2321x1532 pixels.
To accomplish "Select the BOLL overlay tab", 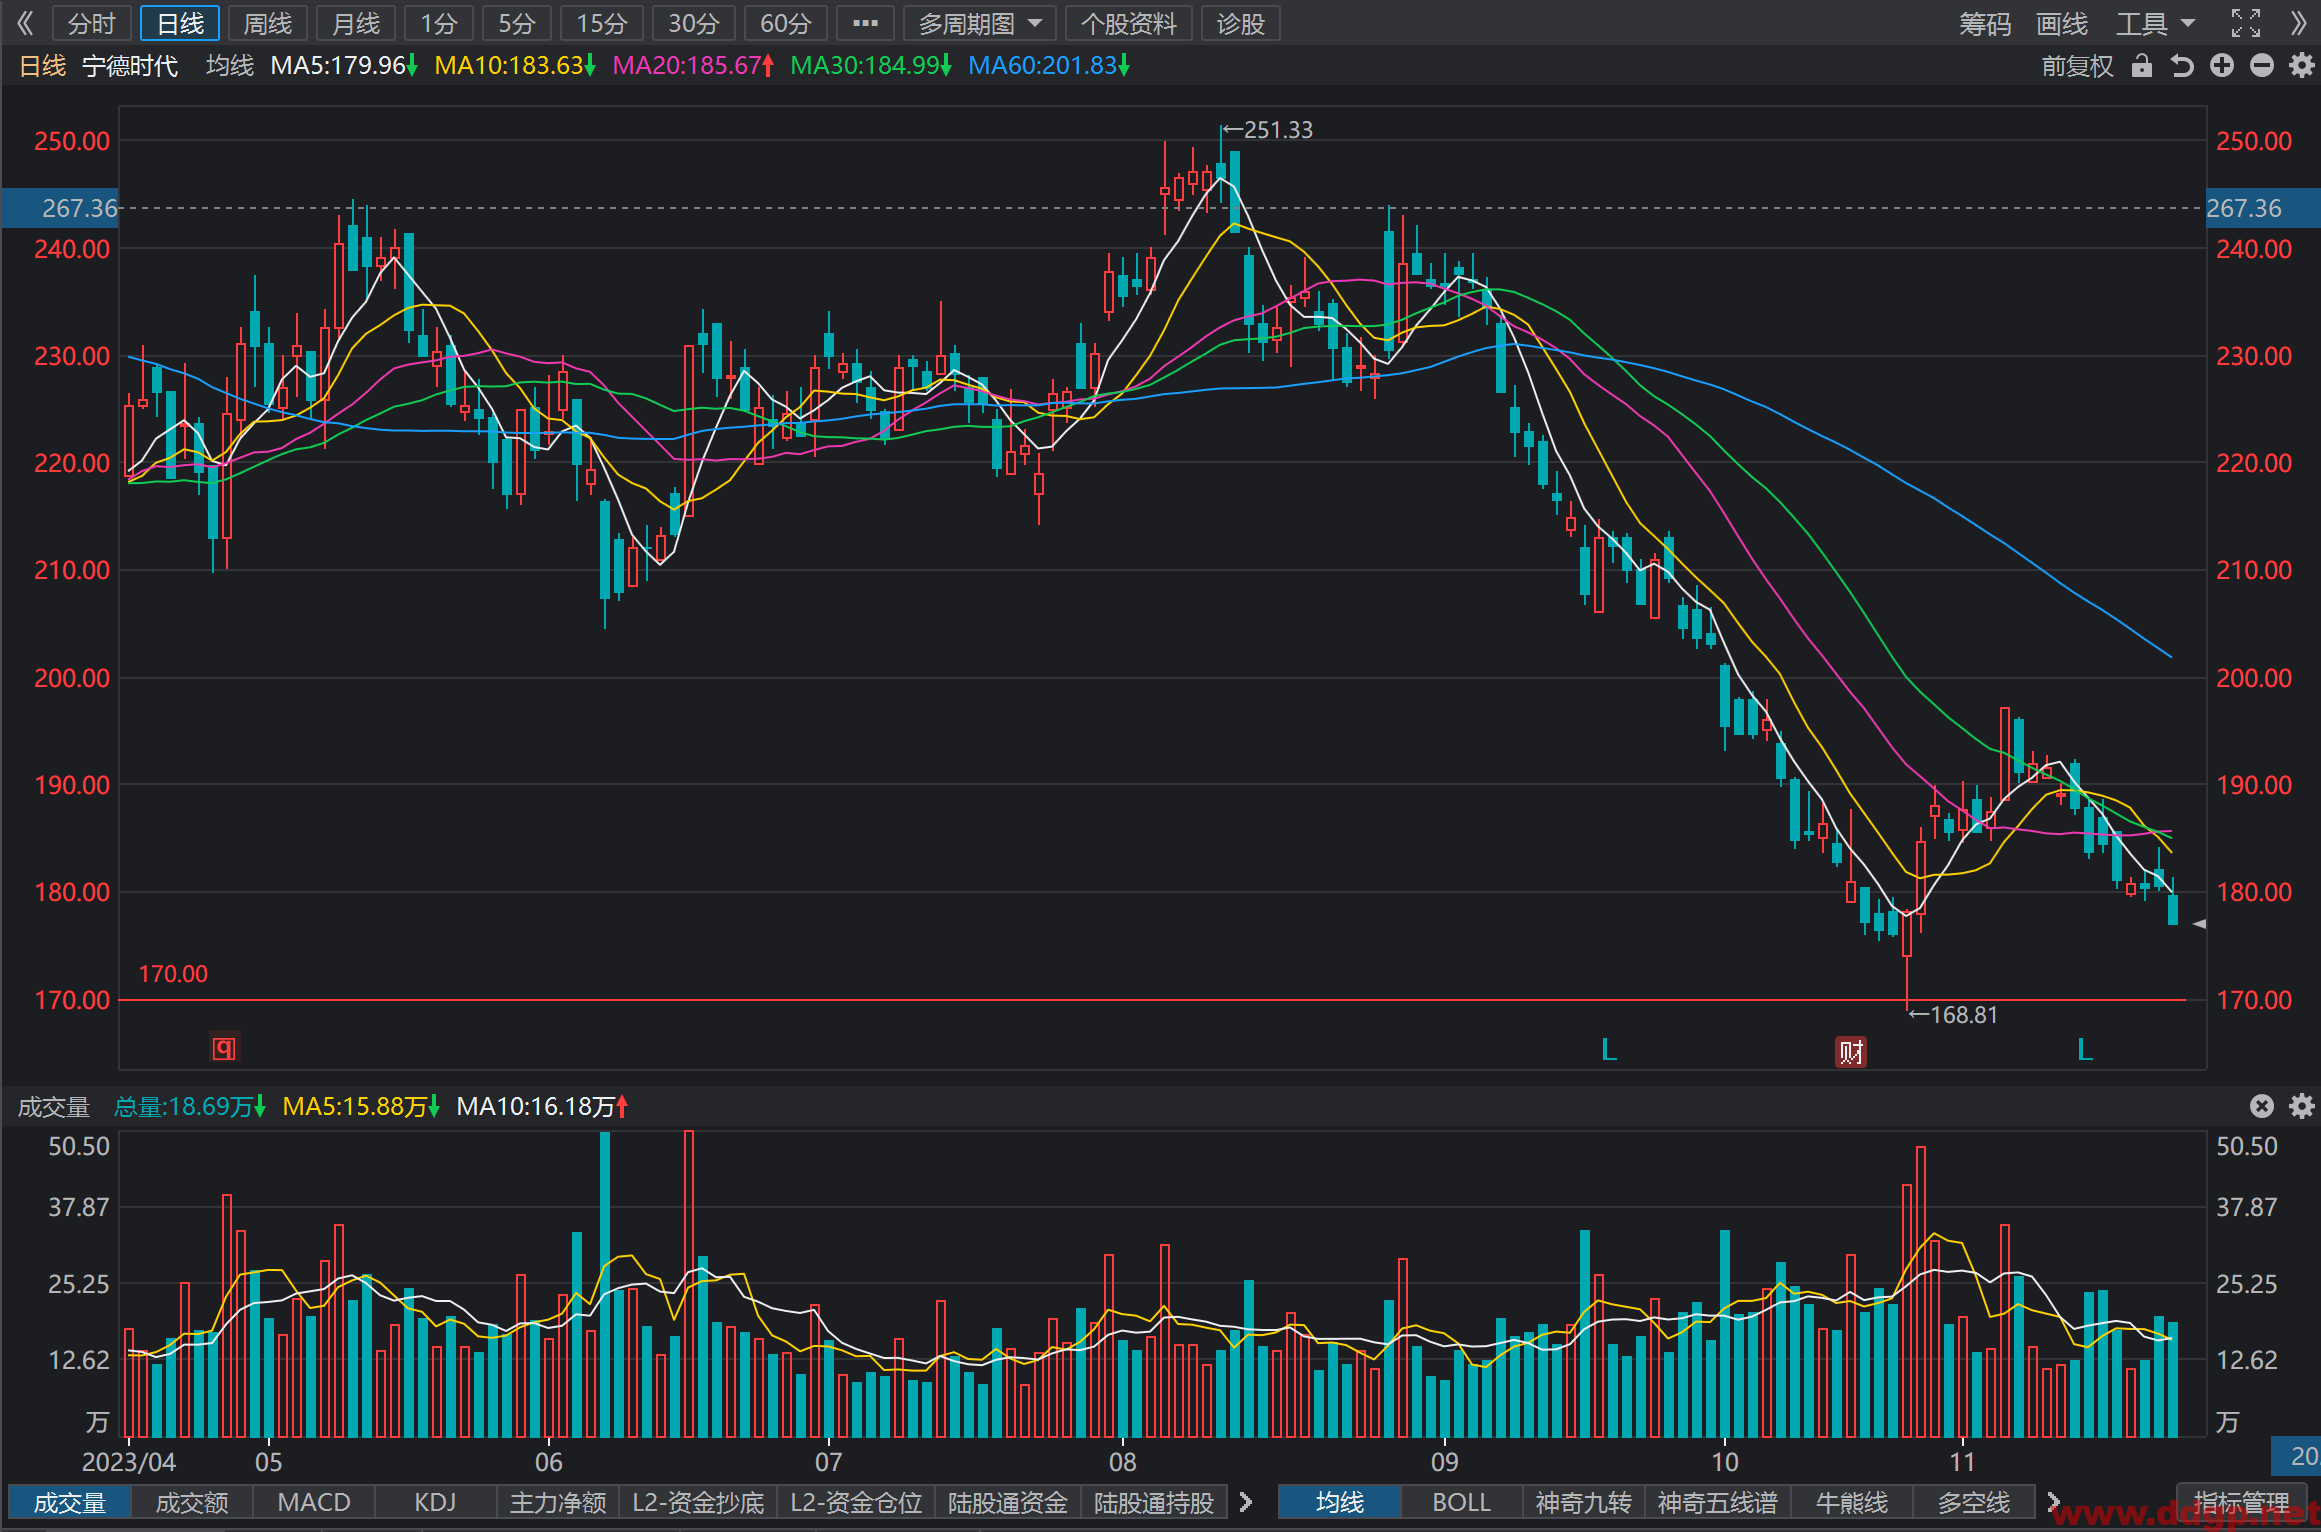I will 1461,1502.
